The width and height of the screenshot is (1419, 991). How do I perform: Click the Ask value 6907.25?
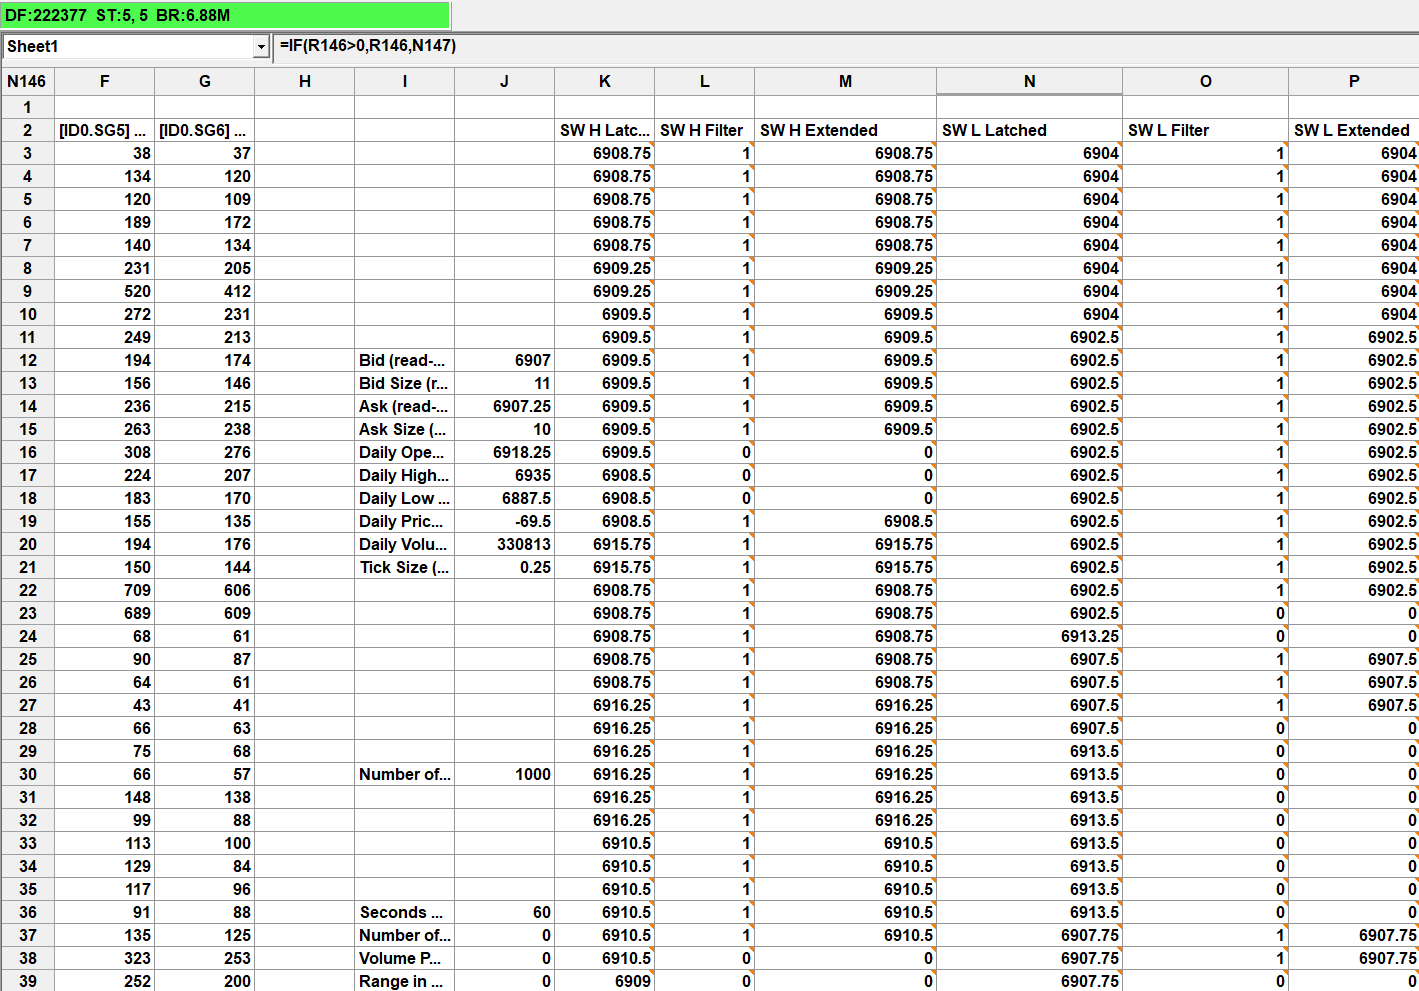[505, 406]
